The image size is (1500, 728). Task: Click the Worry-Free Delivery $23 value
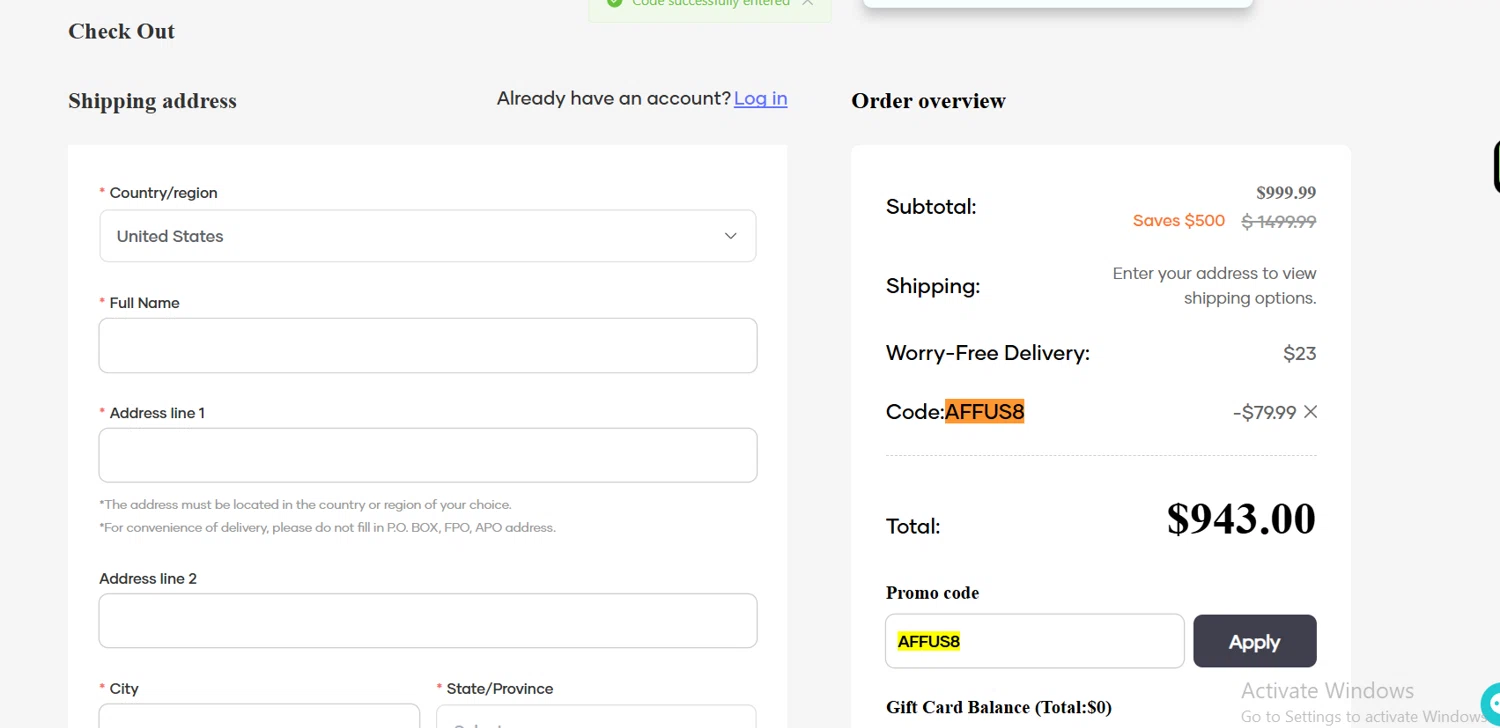click(x=1300, y=353)
